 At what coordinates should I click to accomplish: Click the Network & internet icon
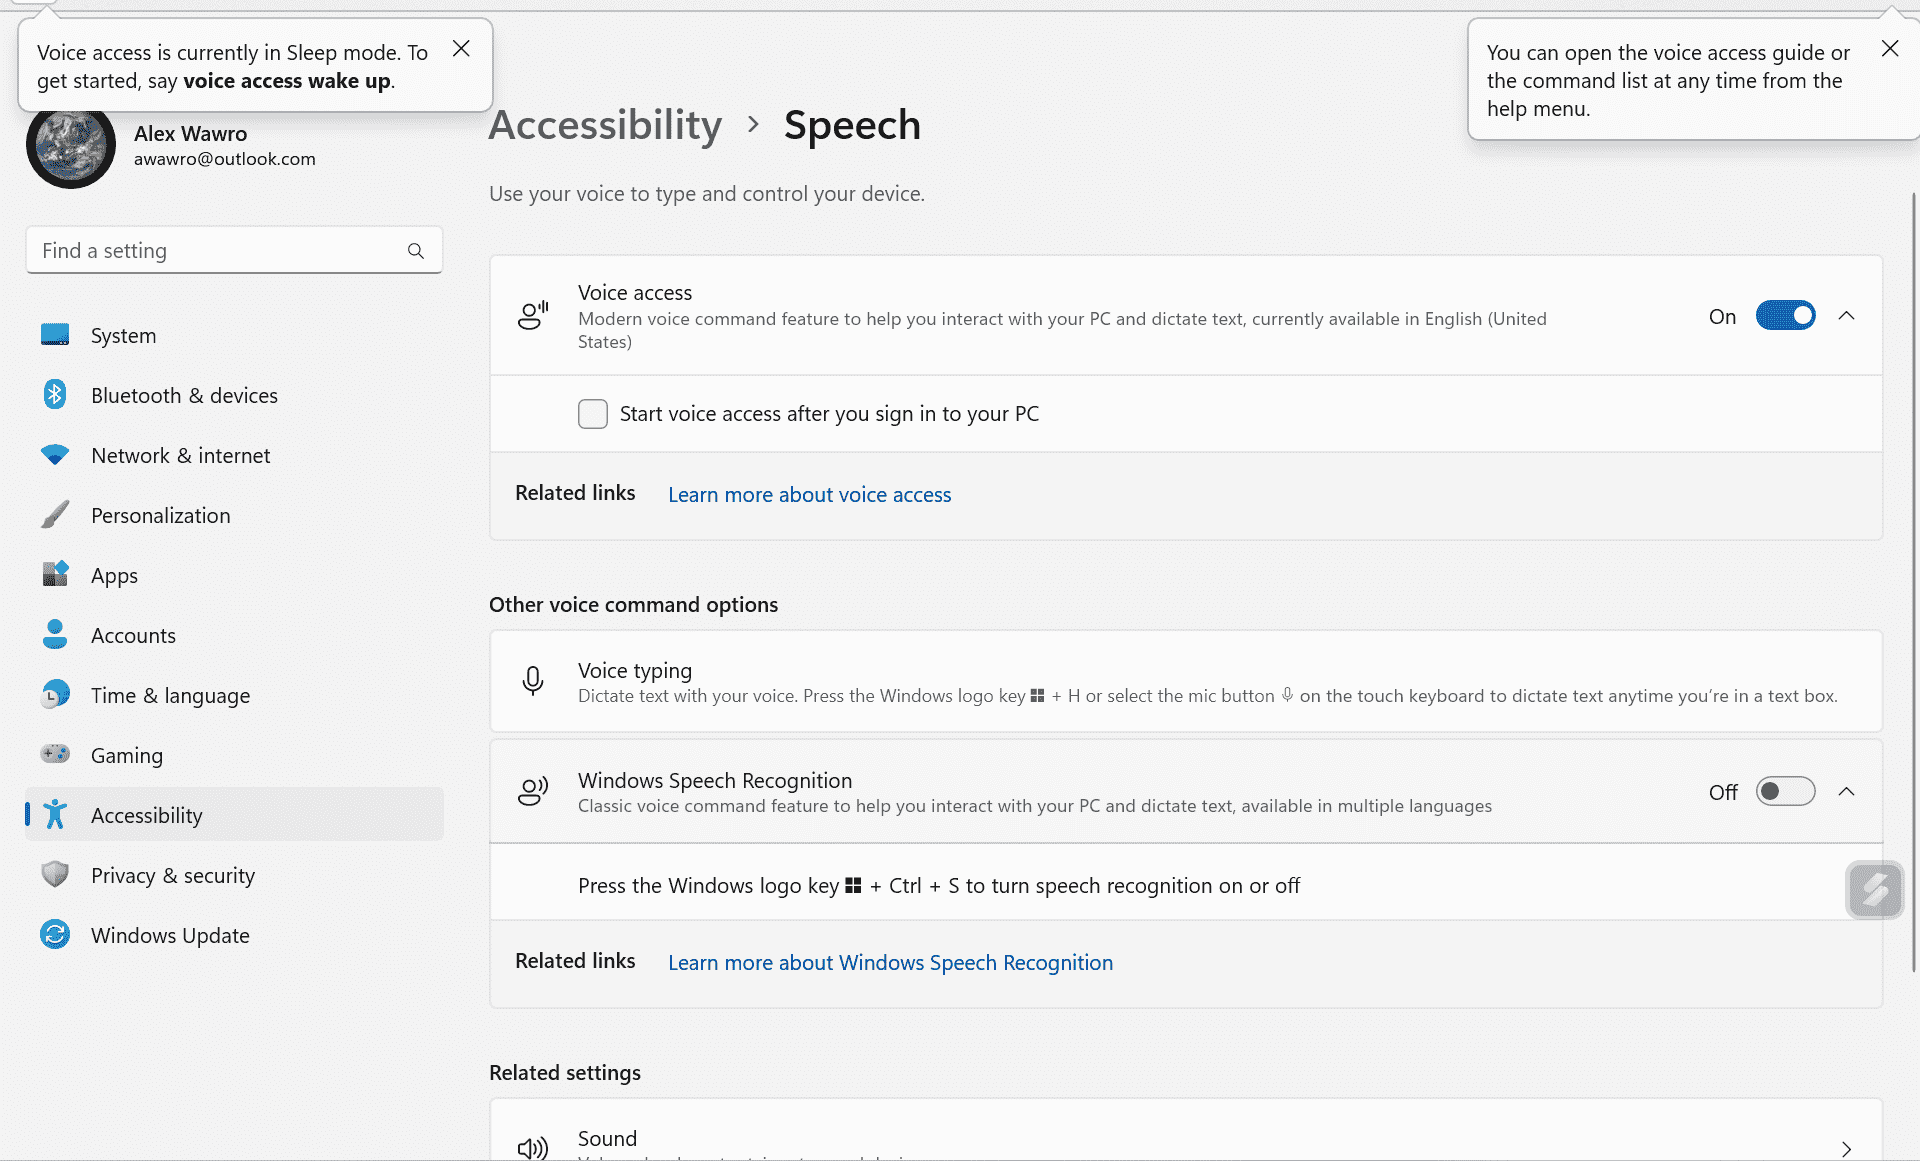pos(53,455)
